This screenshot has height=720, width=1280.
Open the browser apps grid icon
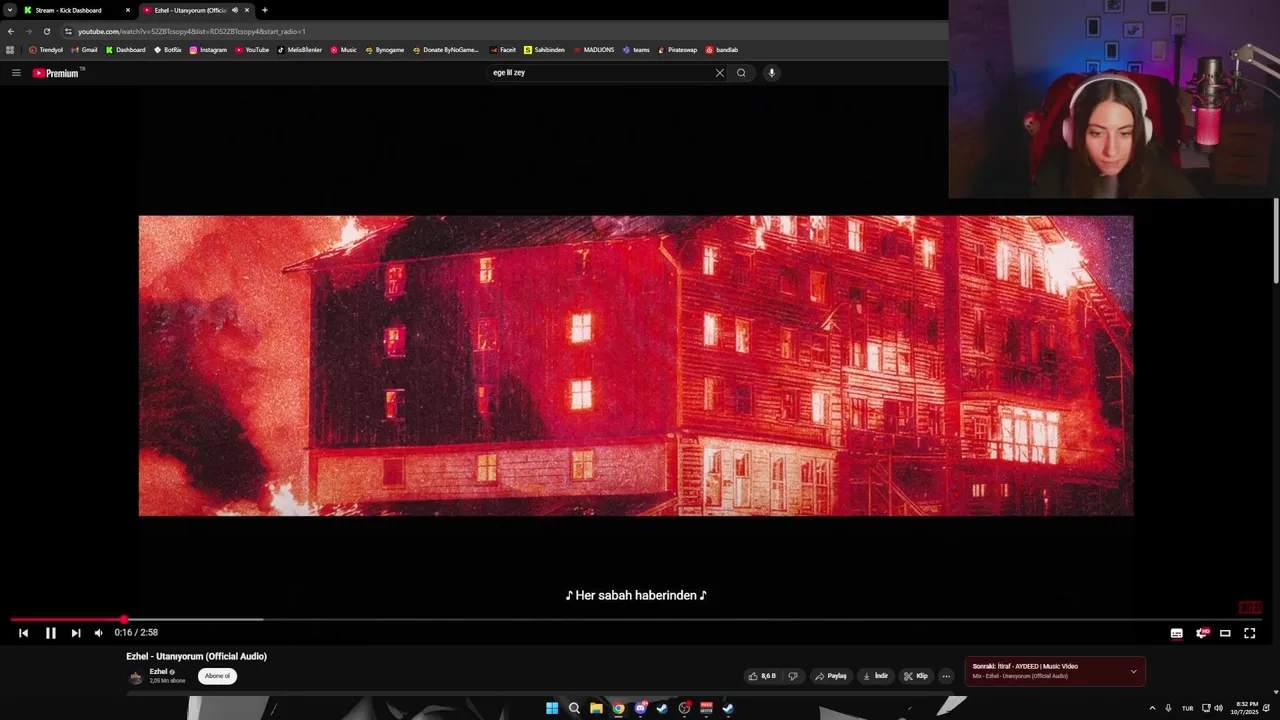pos(10,50)
